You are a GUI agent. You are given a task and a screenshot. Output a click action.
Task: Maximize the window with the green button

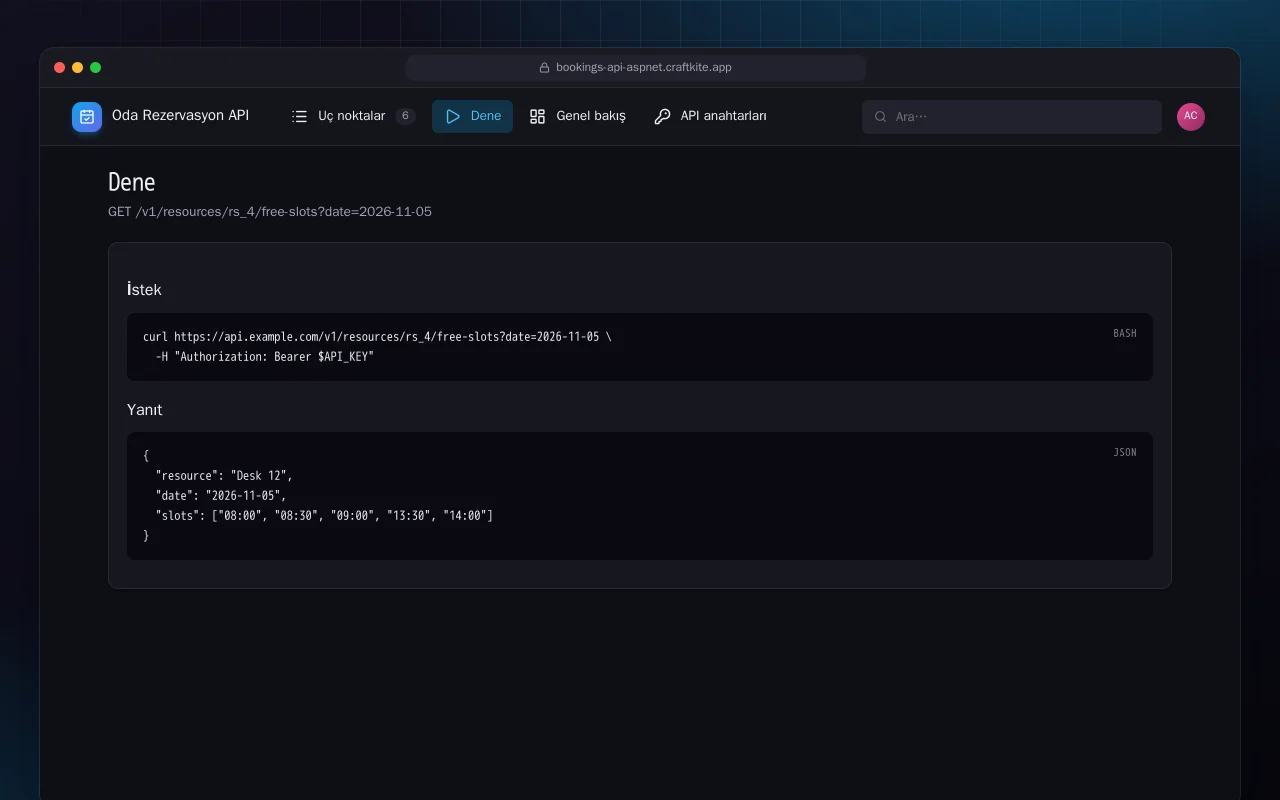coord(96,68)
